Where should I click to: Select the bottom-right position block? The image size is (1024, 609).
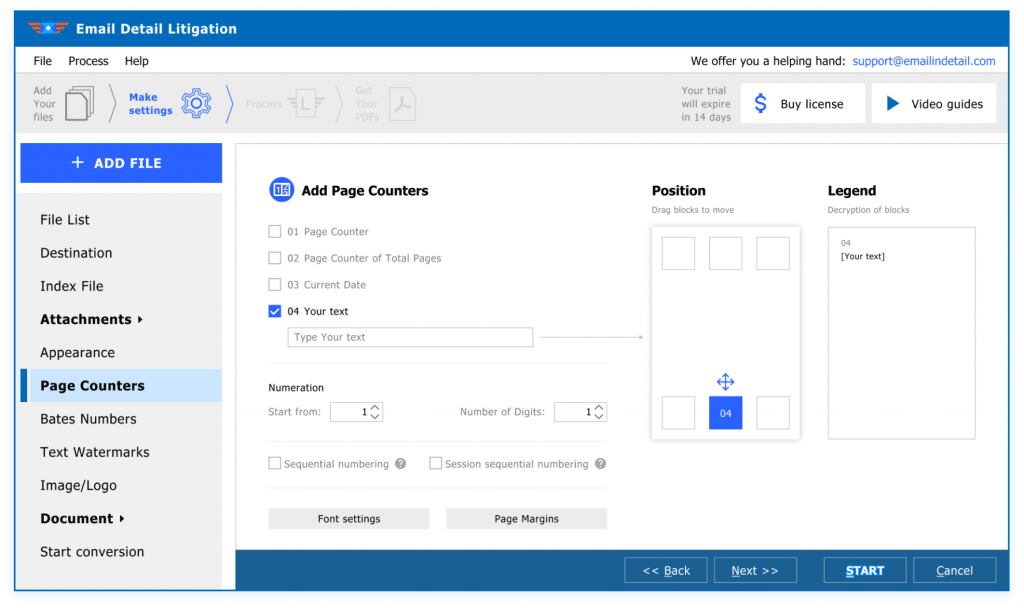pyautogui.click(x=773, y=413)
